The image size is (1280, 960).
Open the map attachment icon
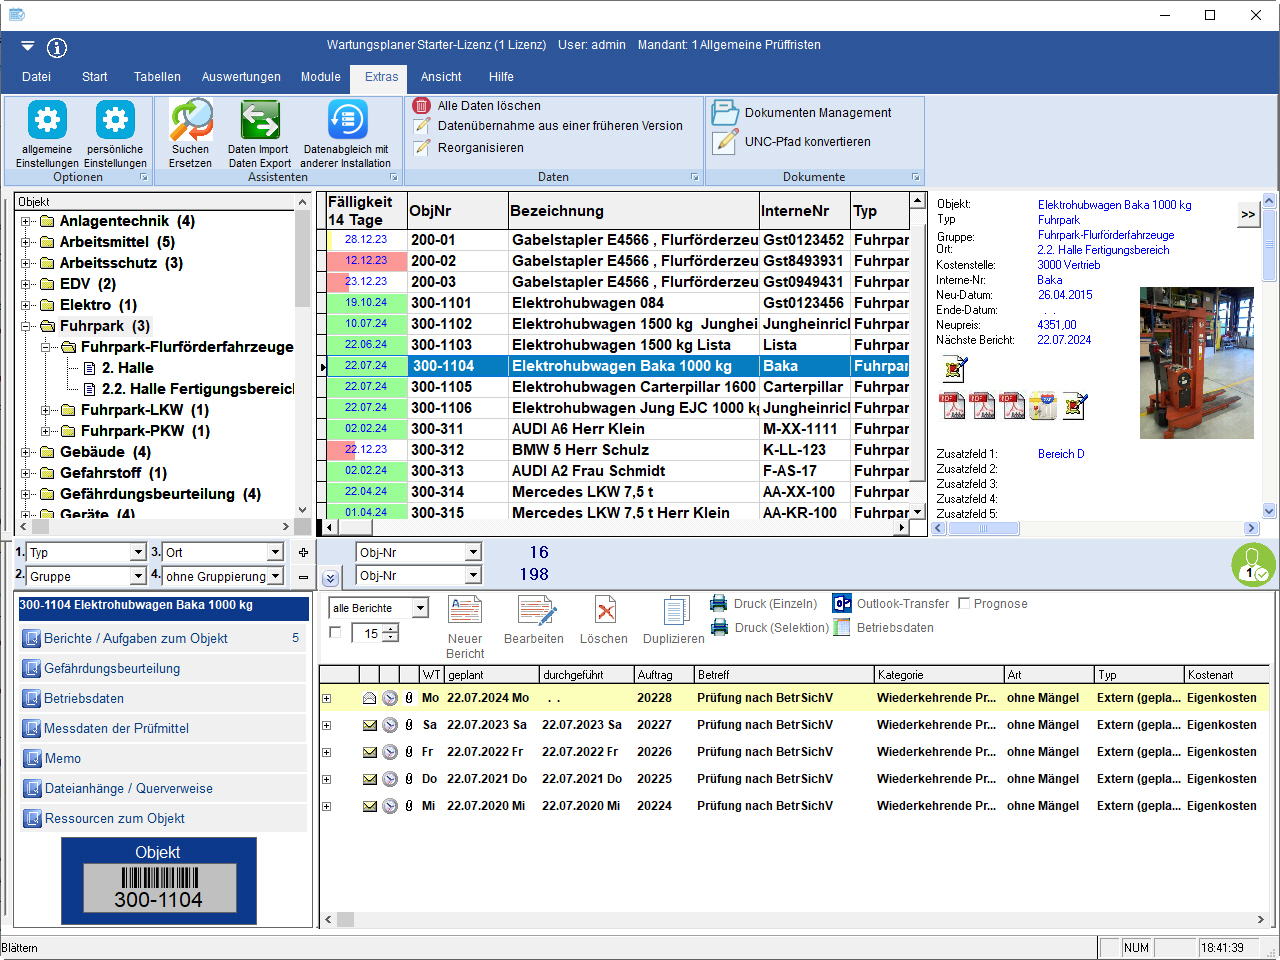[1043, 405]
